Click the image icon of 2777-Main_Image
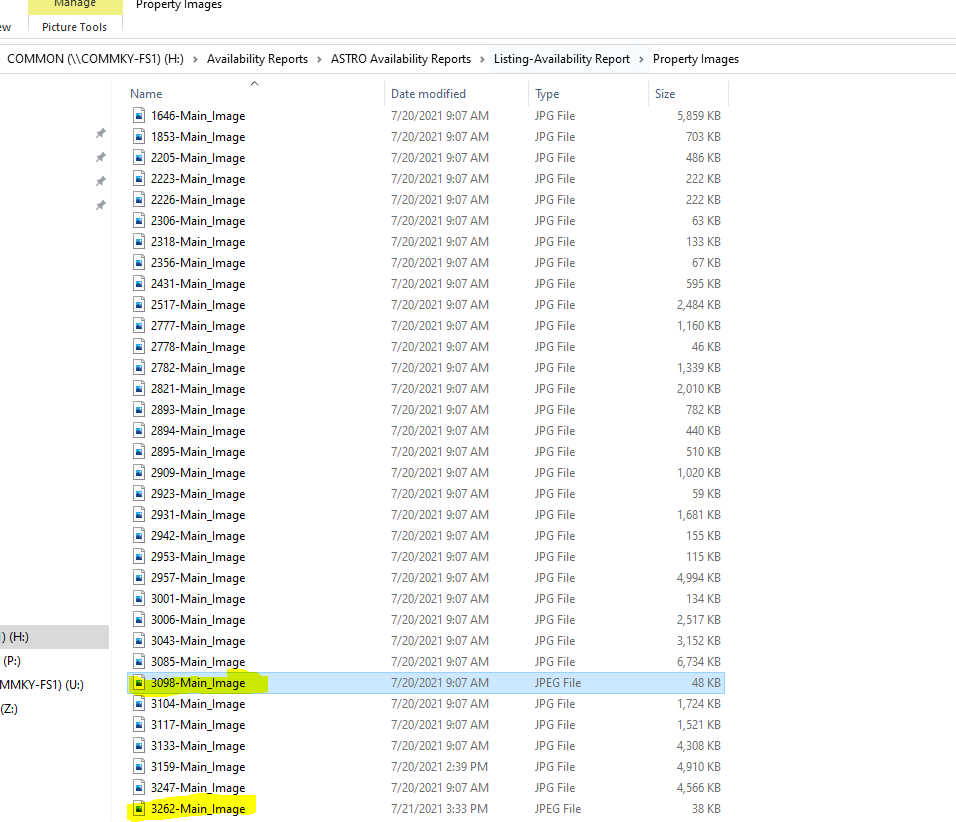Viewport: 956px width, 822px height. (x=138, y=325)
